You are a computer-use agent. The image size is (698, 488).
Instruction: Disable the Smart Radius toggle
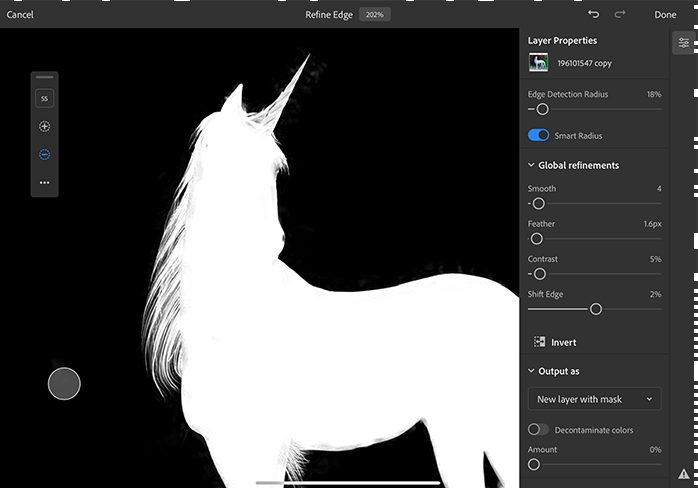click(x=538, y=135)
